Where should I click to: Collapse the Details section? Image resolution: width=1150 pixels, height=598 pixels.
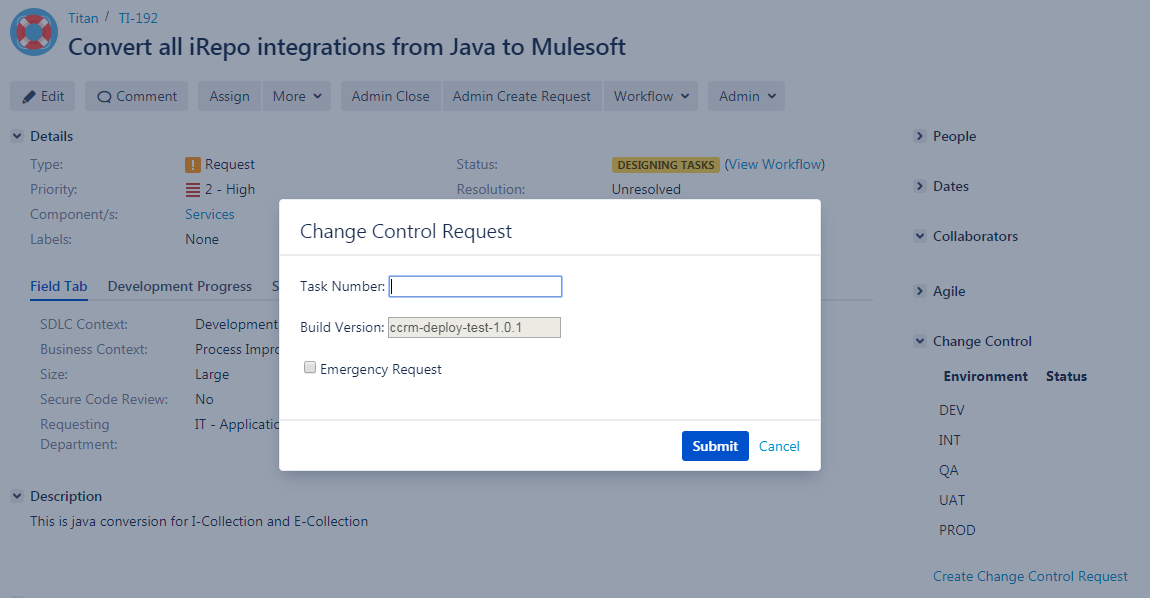18,136
